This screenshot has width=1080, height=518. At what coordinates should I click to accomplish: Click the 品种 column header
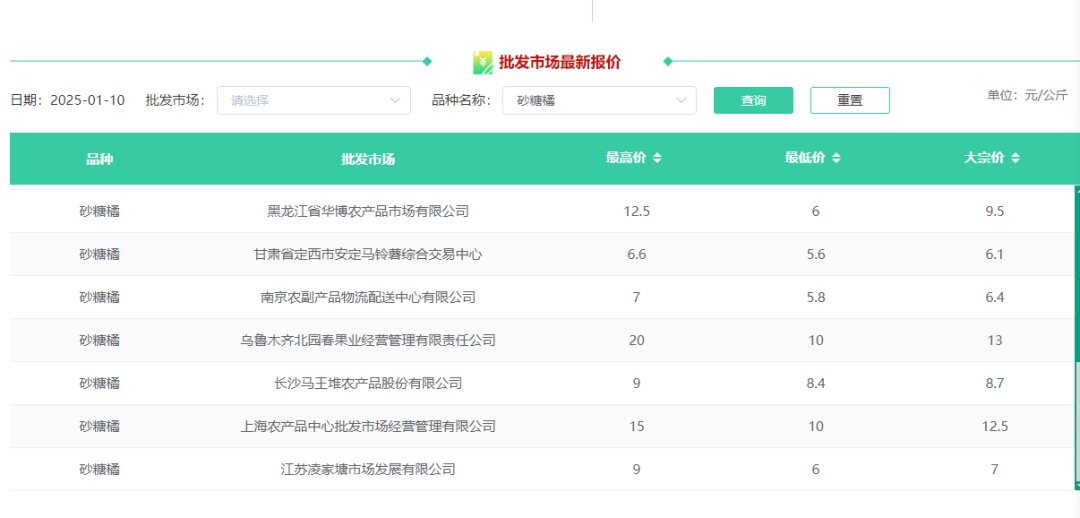click(99, 159)
